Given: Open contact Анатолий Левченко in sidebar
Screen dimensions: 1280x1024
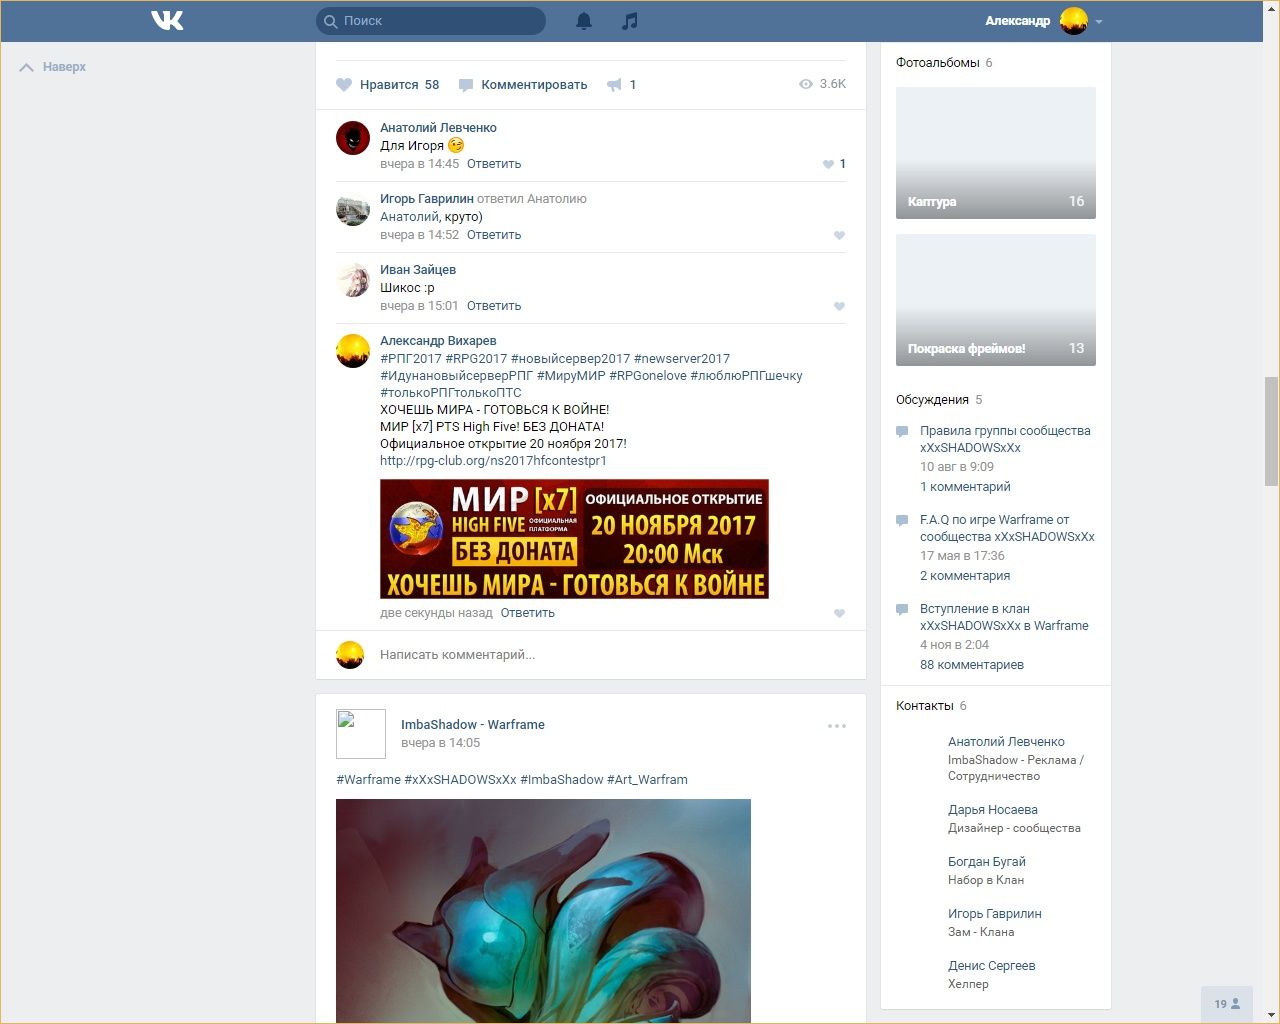Looking at the screenshot, I should tap(1006, 742).
